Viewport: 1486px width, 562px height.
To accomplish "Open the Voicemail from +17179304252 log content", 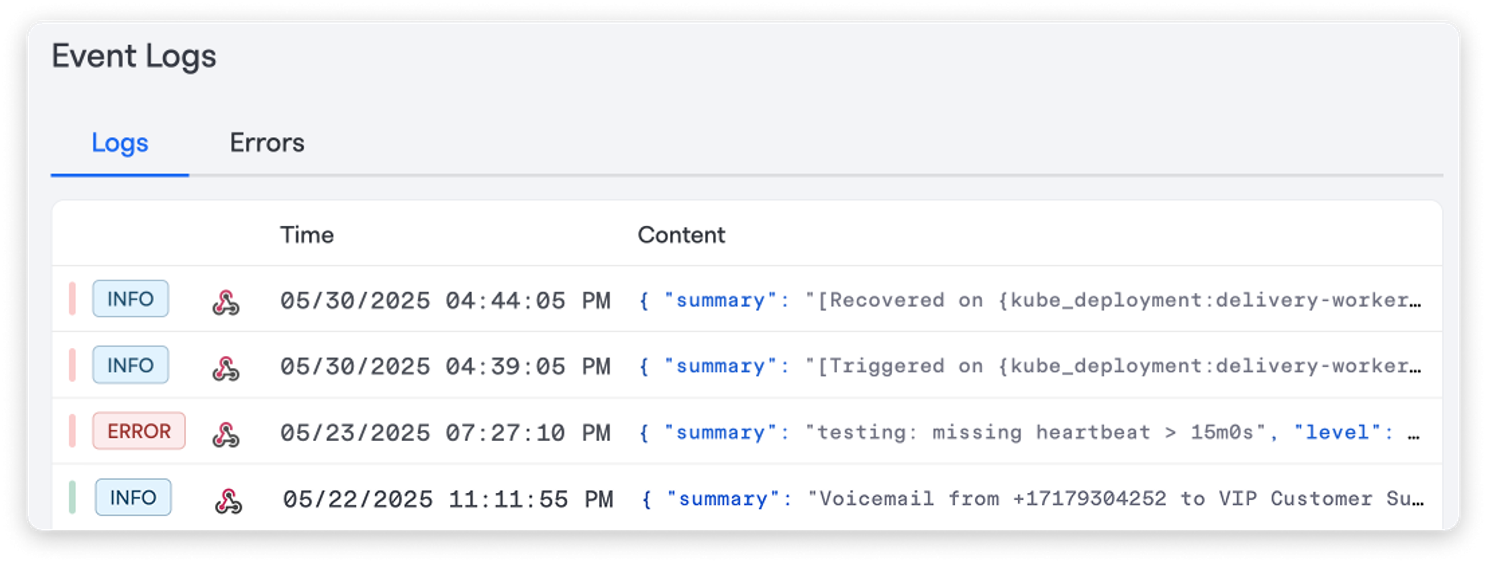I will click(x=1033, y=498).
